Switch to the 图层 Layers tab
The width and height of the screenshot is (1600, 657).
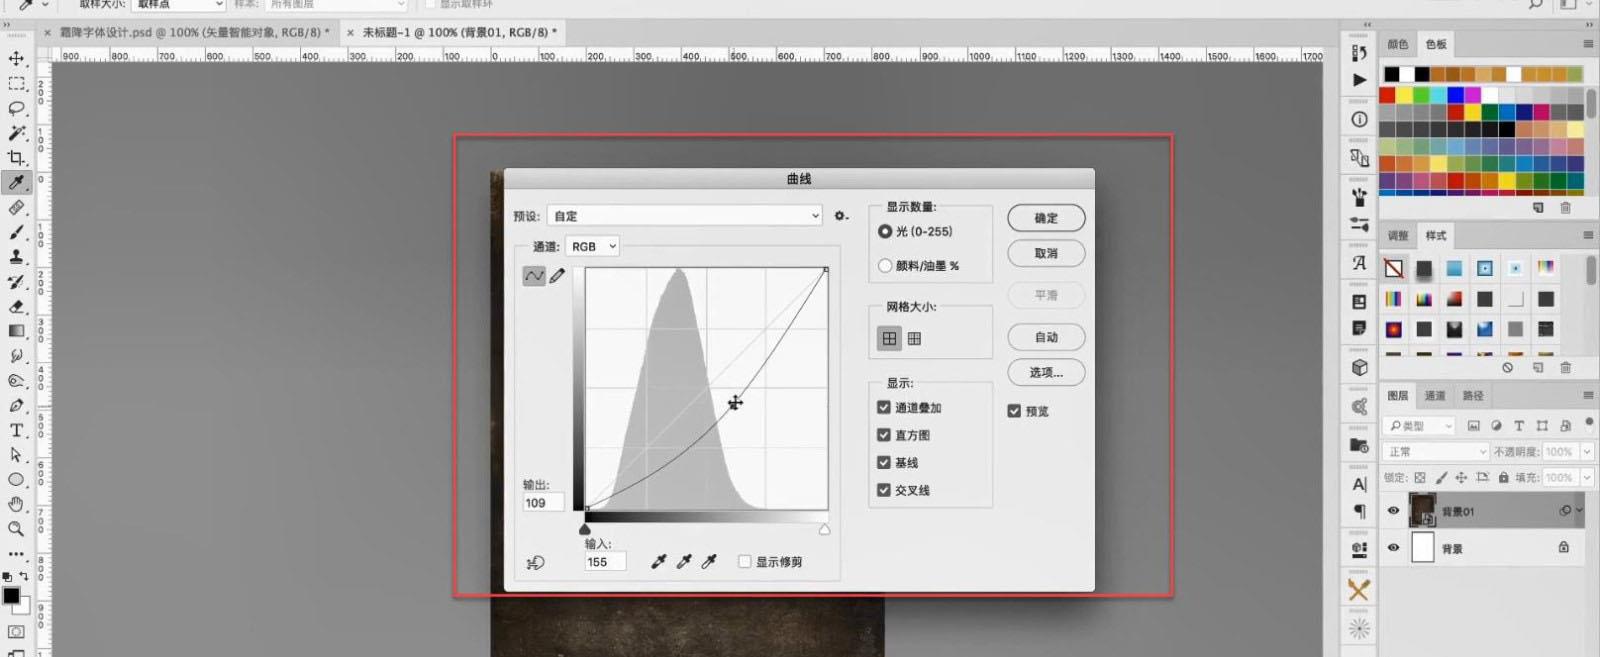1397,396
